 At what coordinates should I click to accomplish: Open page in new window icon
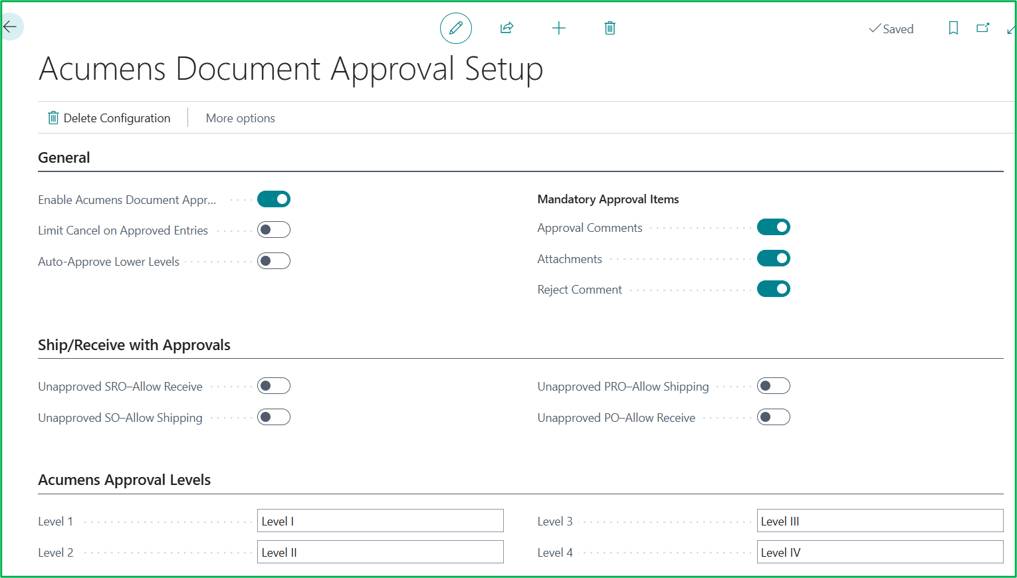(x=983, y=28)
